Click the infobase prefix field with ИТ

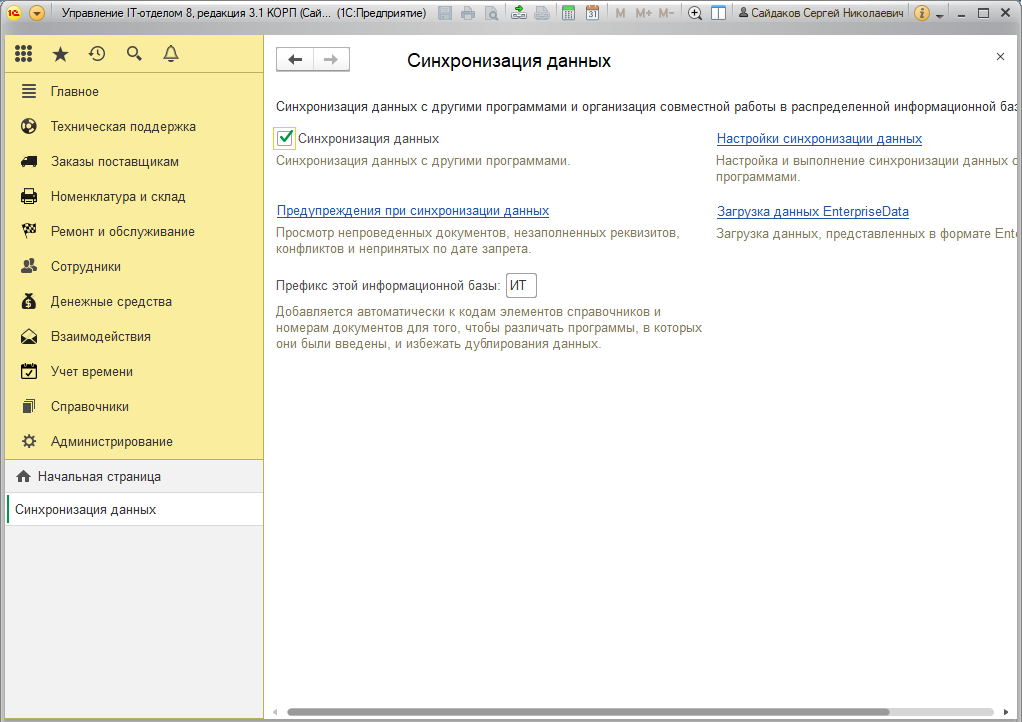pyautogui.click(x=521, y=285)
